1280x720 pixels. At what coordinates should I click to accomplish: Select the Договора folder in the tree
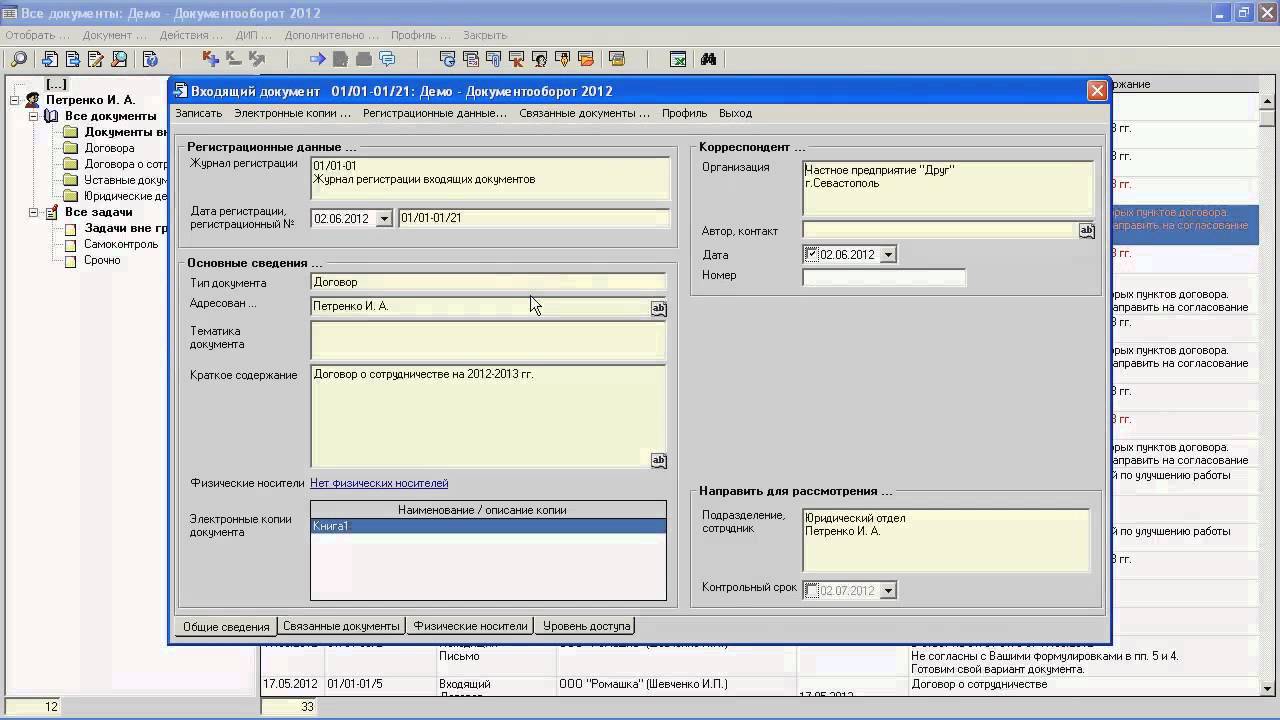109,148
